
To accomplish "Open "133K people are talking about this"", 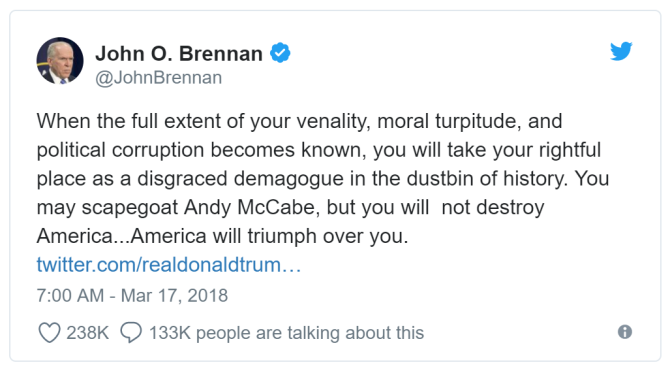I will pos(286,333).
